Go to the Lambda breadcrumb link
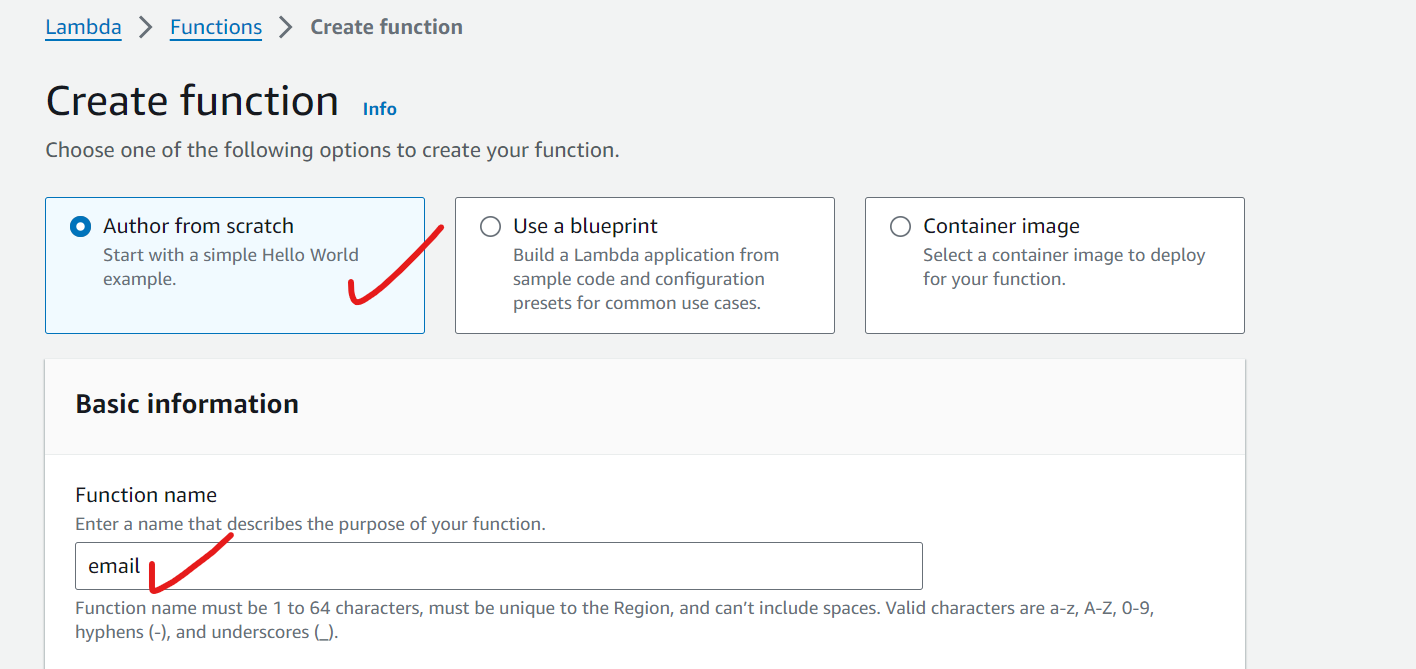 tap(83, 27)
